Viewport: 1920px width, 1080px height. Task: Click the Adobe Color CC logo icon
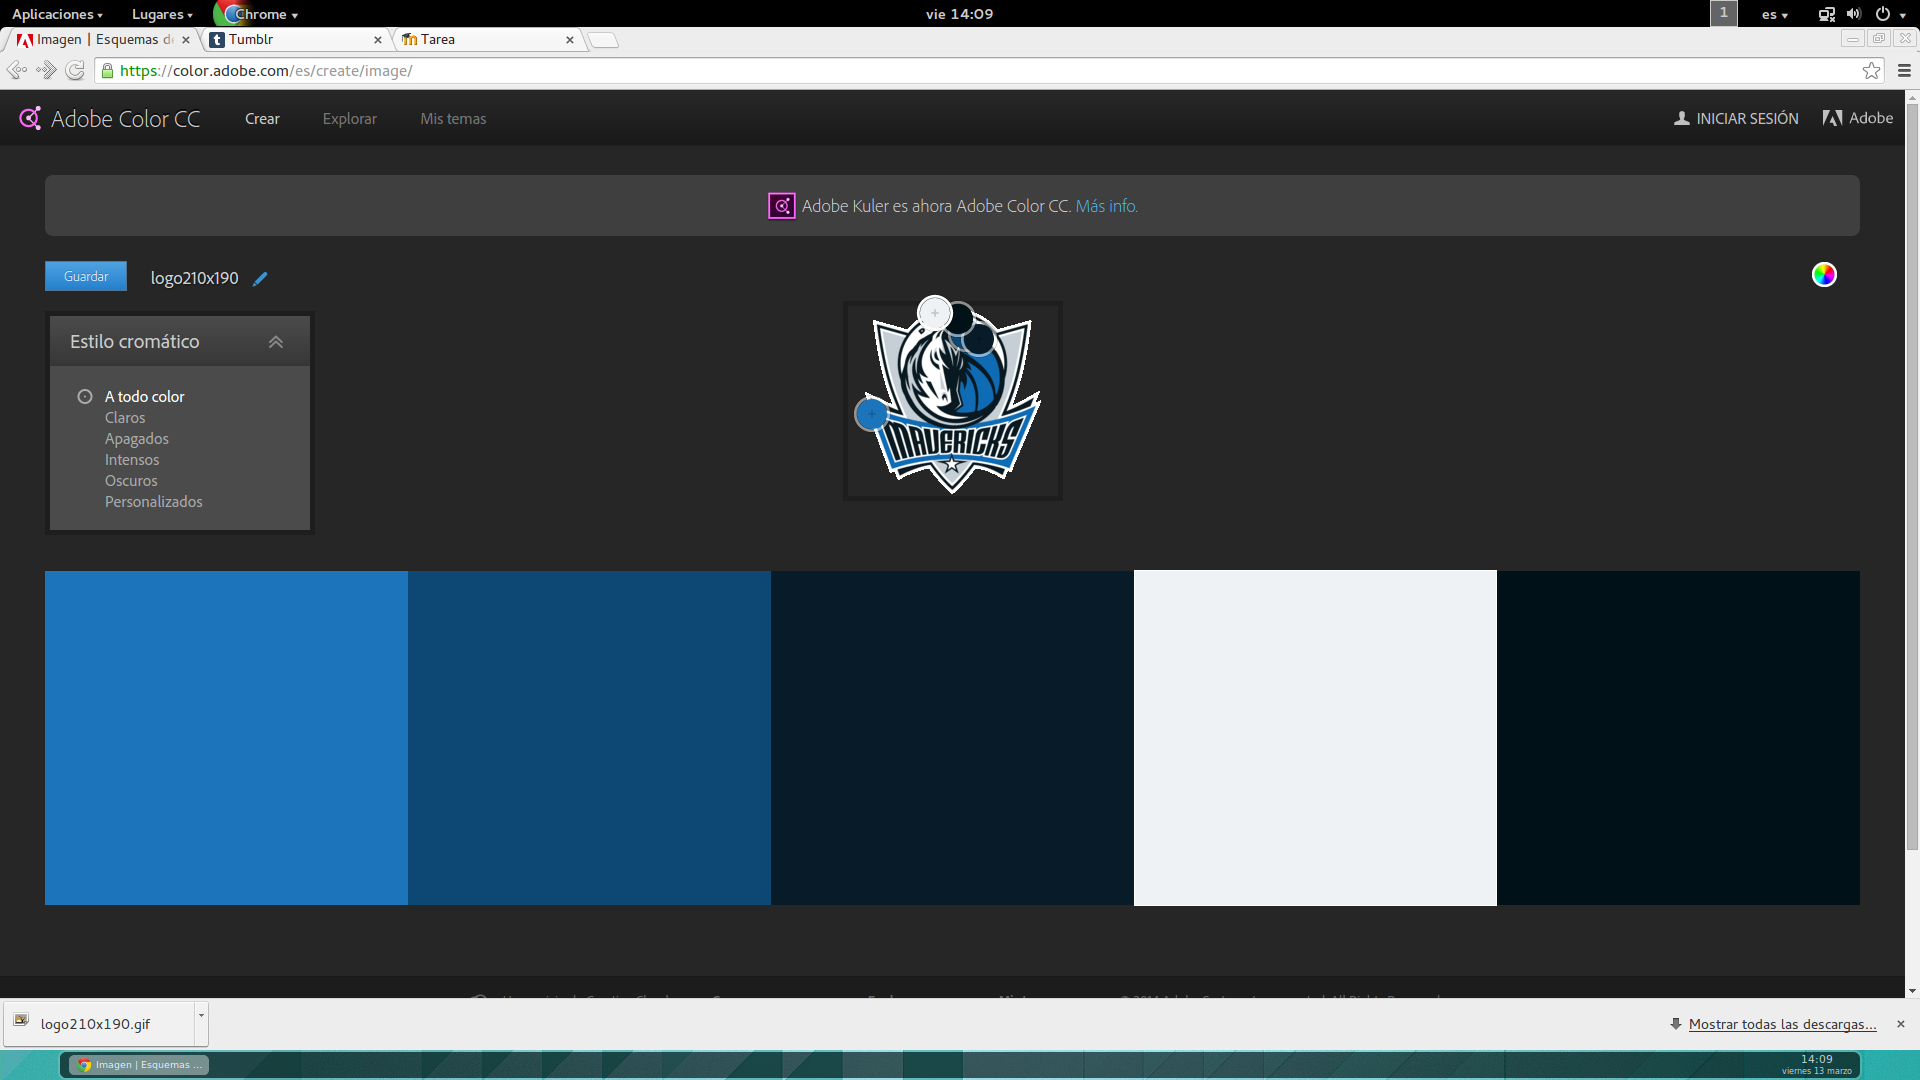click(30, 118)
